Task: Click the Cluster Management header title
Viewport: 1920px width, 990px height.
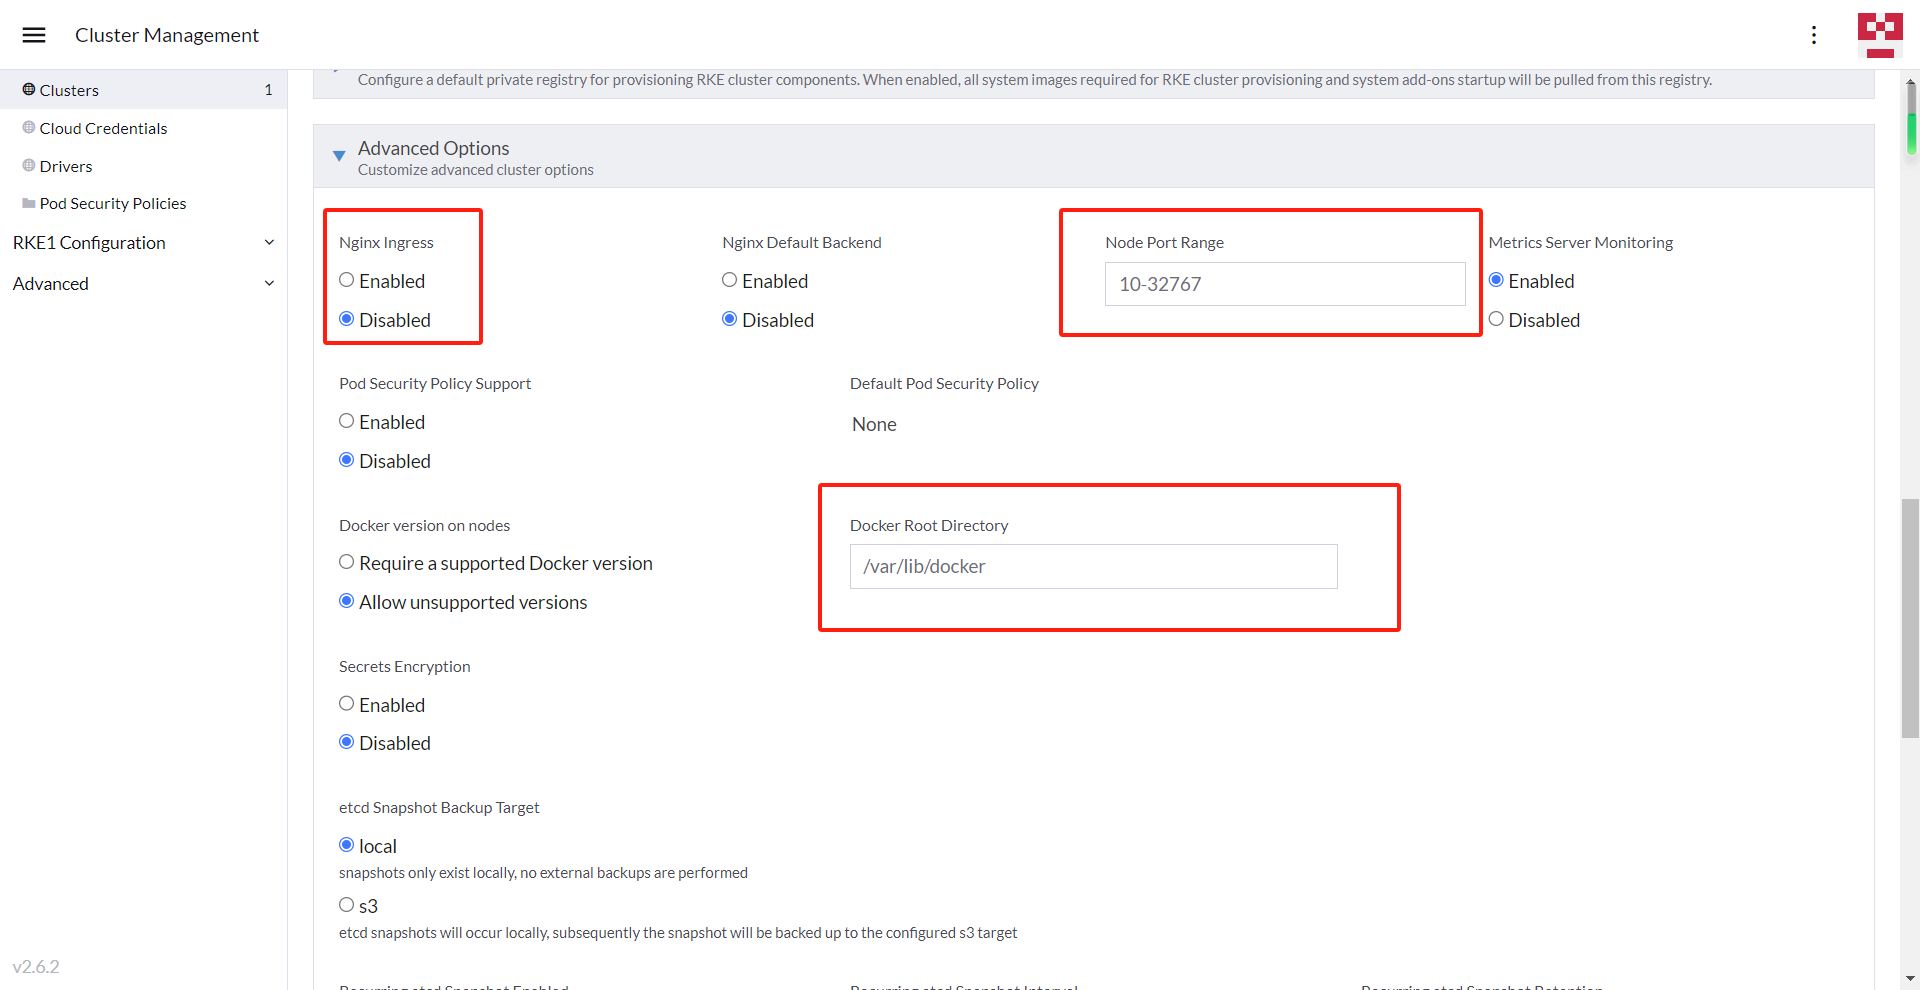Action: [167, 35]
